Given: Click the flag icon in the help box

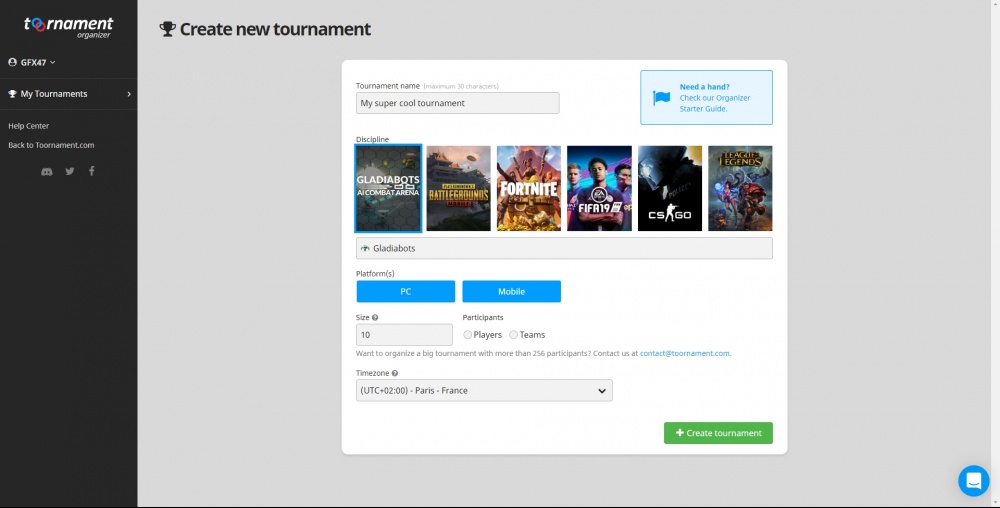Looking at the screenshot, I should coord(661,98).
